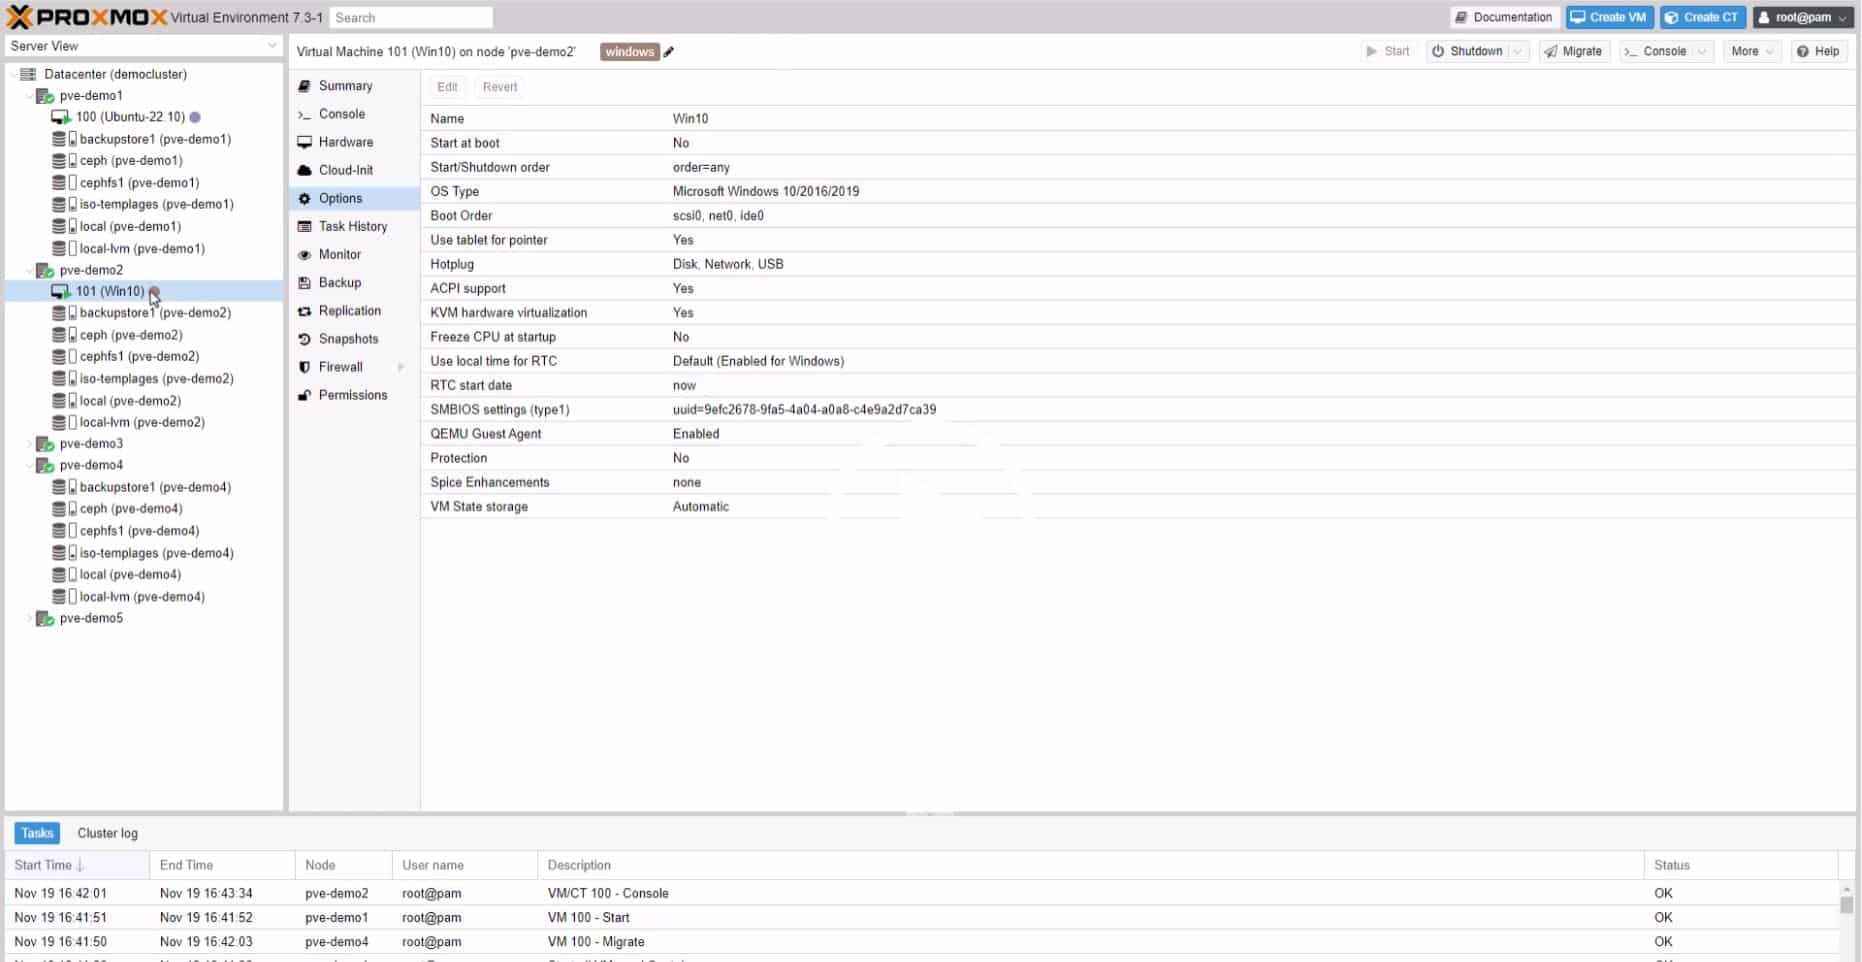
Task: Expand the Firewall submenu arrow
Action: tap(401, 367)
